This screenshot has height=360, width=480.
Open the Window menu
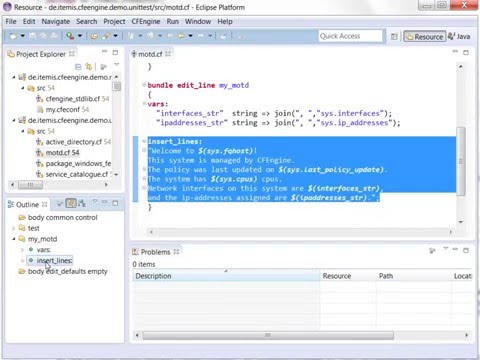pos(198,21)
